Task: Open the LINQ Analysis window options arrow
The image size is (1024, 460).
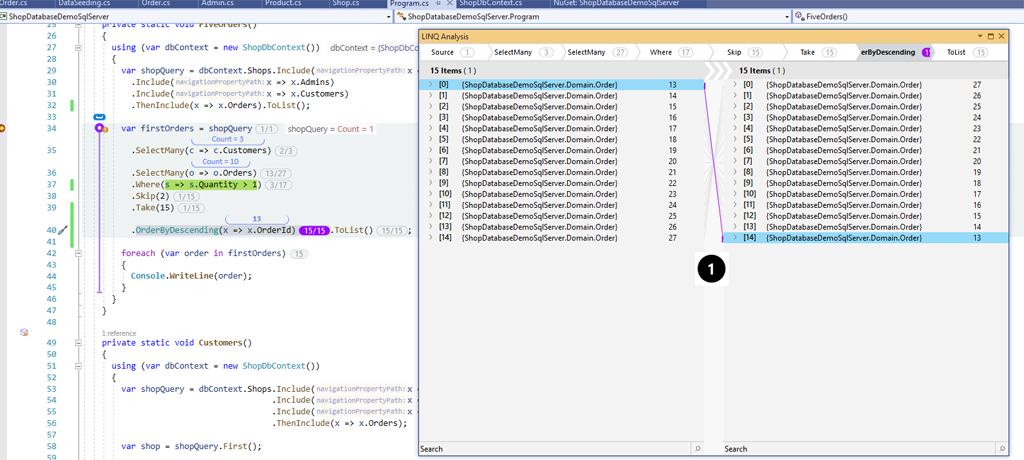Action: pyautogui.click(x=980, y=37)
